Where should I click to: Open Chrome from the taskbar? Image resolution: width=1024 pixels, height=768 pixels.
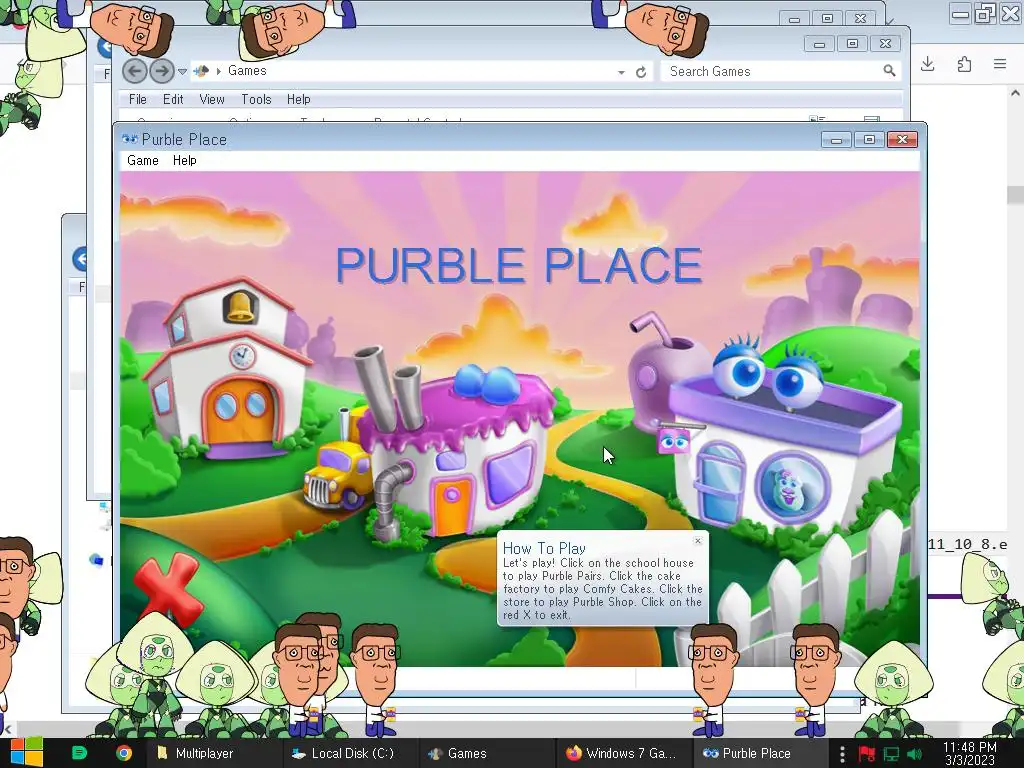[123, 753]
